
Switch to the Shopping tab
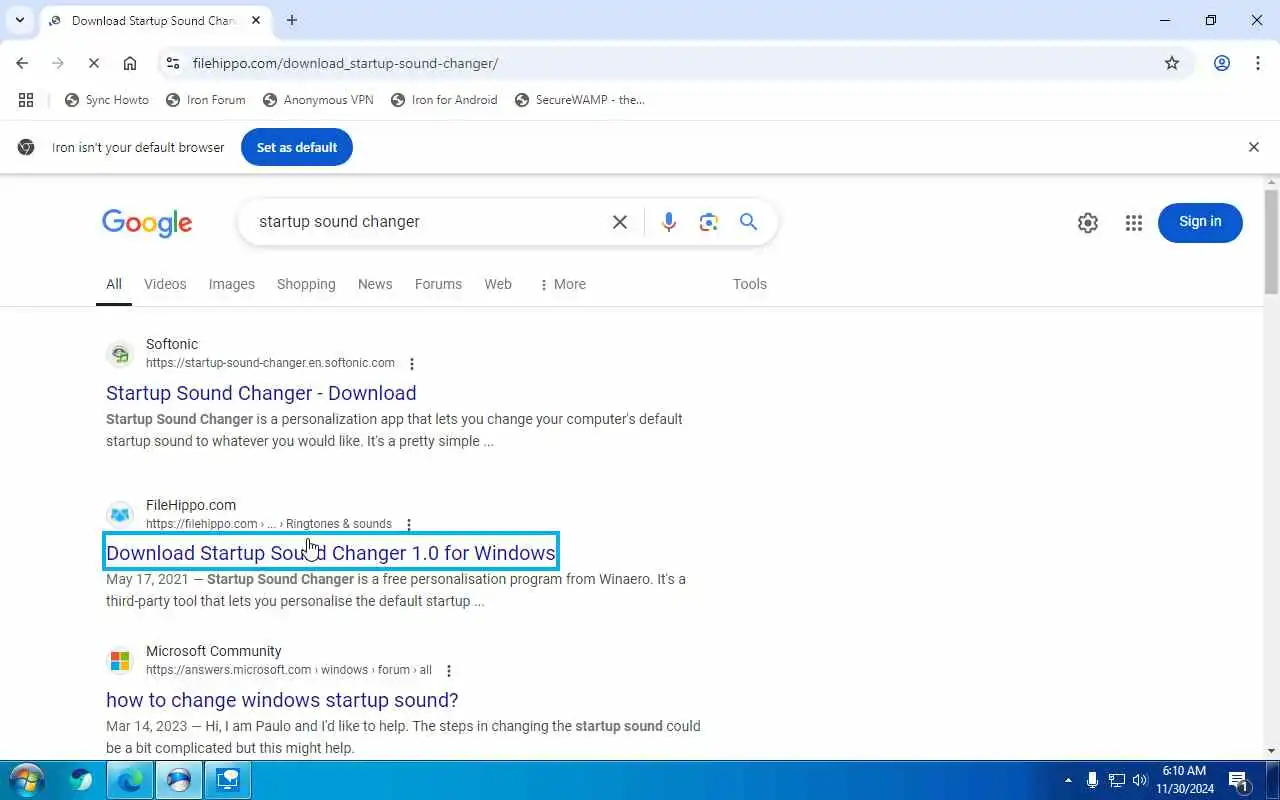(x=306, y=284)
